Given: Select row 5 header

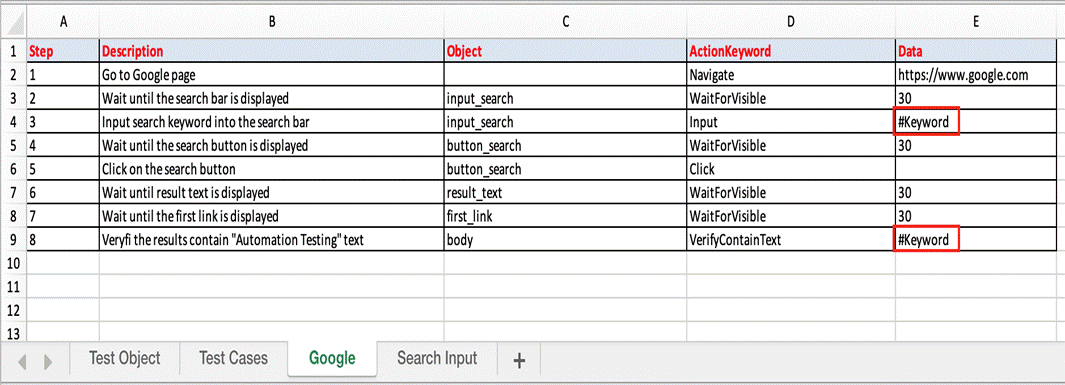Looking at the screenshot, I should click(14, 145).
